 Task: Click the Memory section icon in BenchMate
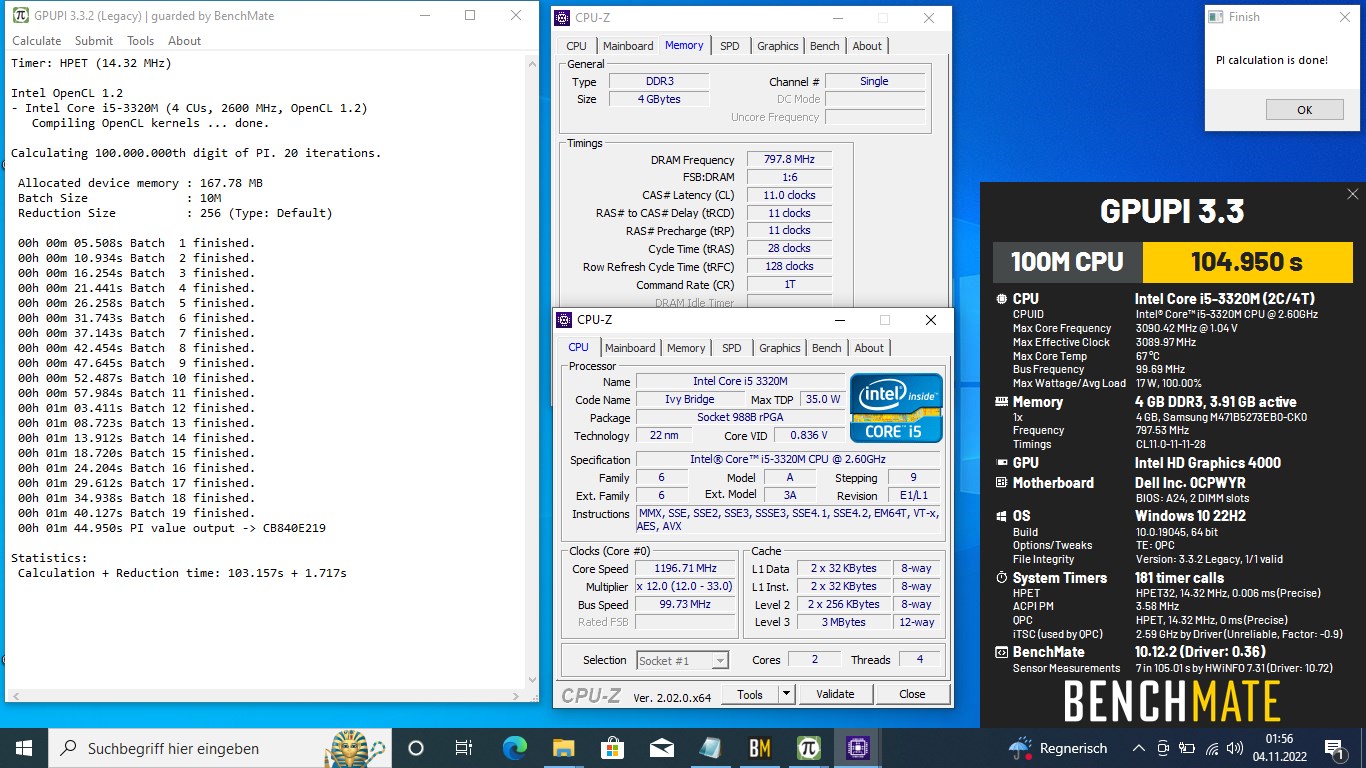pyautogui.click(x=1002, y=402)
